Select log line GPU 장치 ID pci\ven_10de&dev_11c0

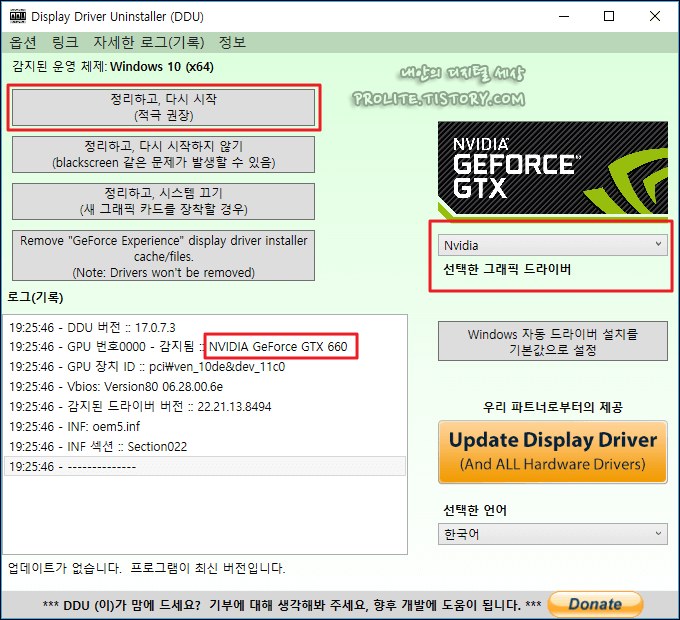(205, 367)
